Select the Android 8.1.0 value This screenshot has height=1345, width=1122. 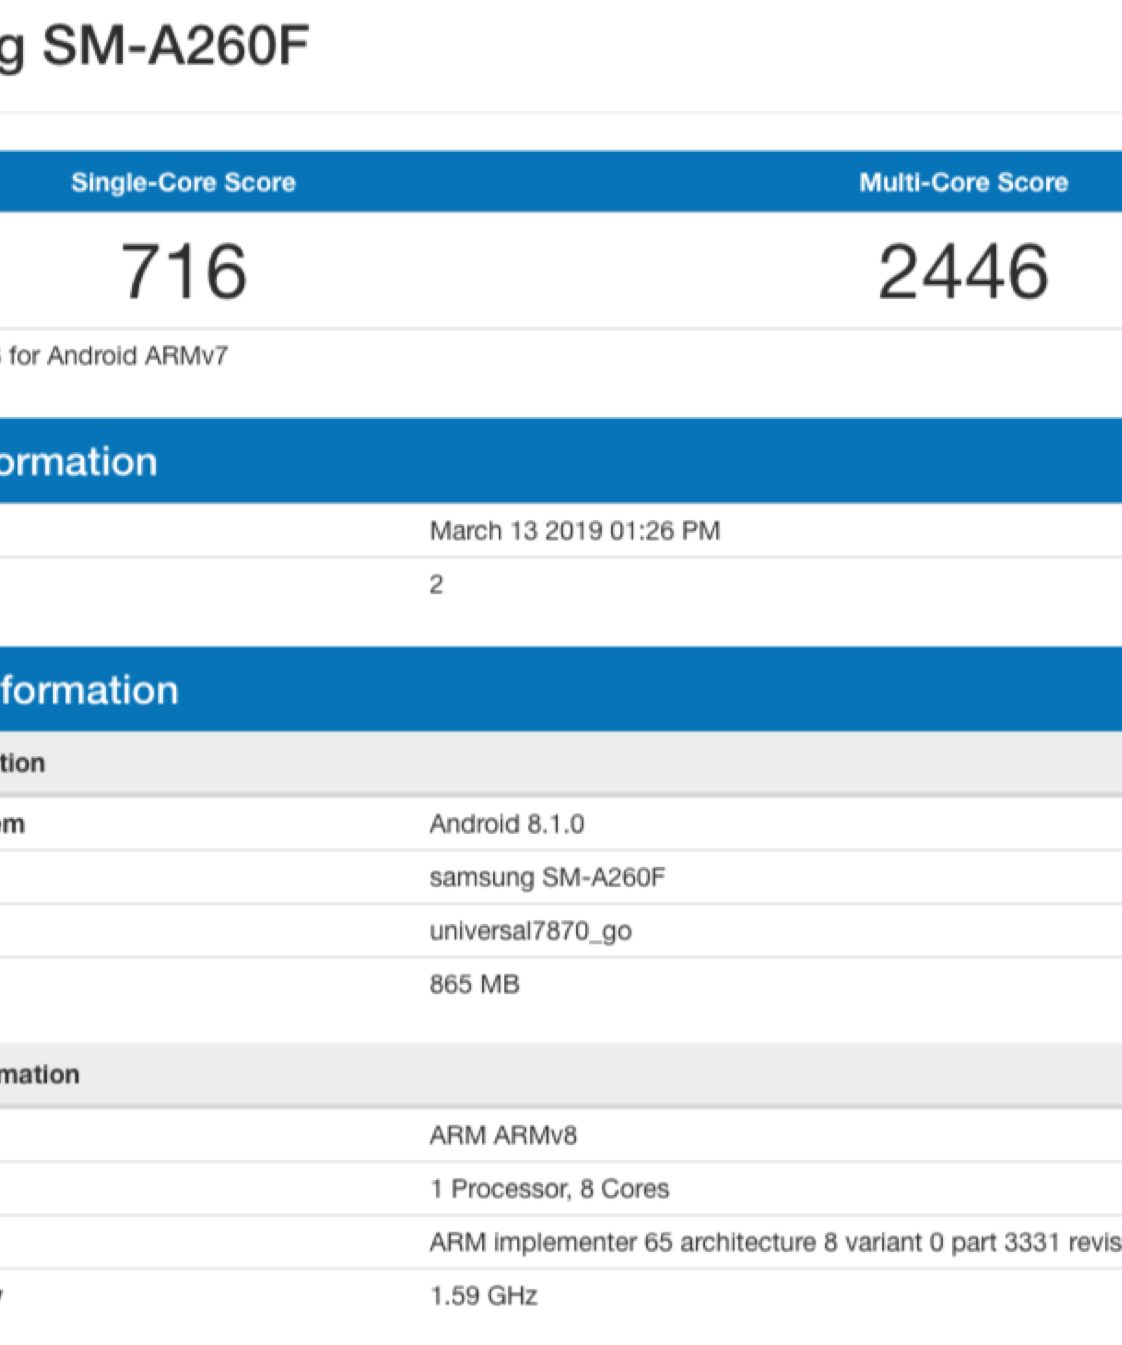pos(506,824)
